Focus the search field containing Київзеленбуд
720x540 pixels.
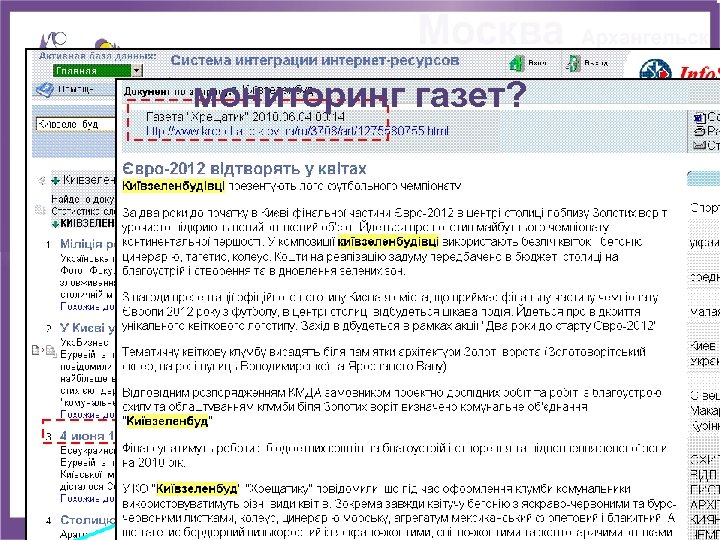click(x=75, y=124)
